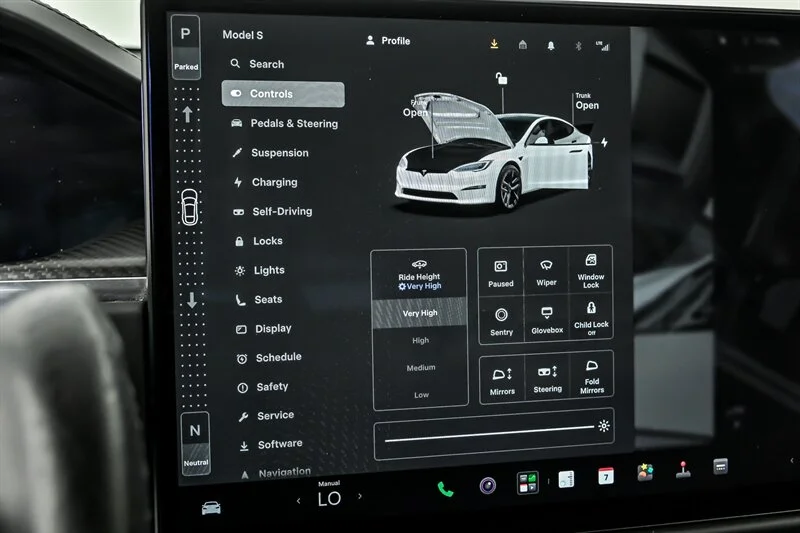Open the Display settings
The width and height of the screenshot is (800, 533).
[264, 329]
